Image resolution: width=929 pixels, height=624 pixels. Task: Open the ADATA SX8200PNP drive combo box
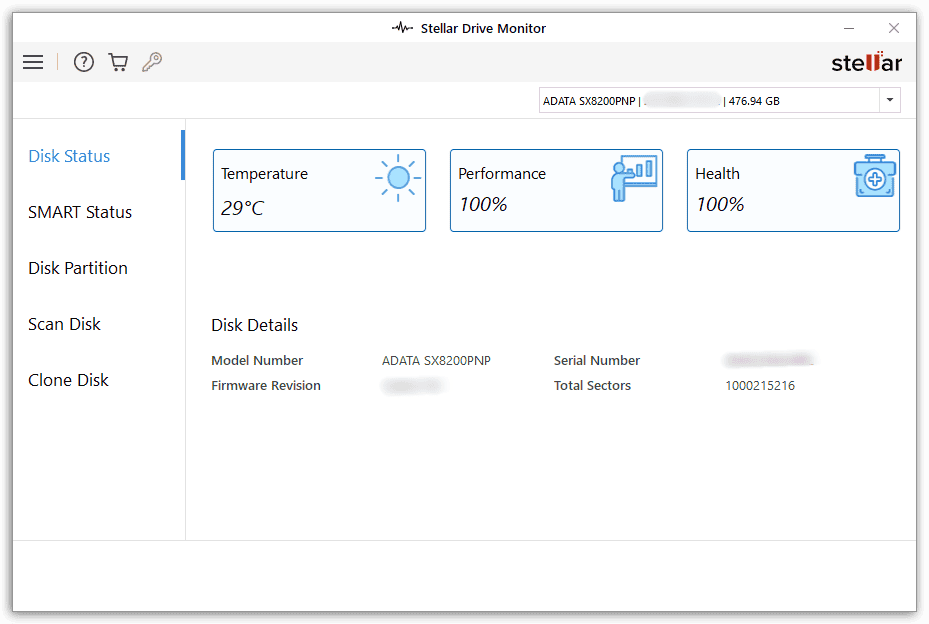click(719, 100)
